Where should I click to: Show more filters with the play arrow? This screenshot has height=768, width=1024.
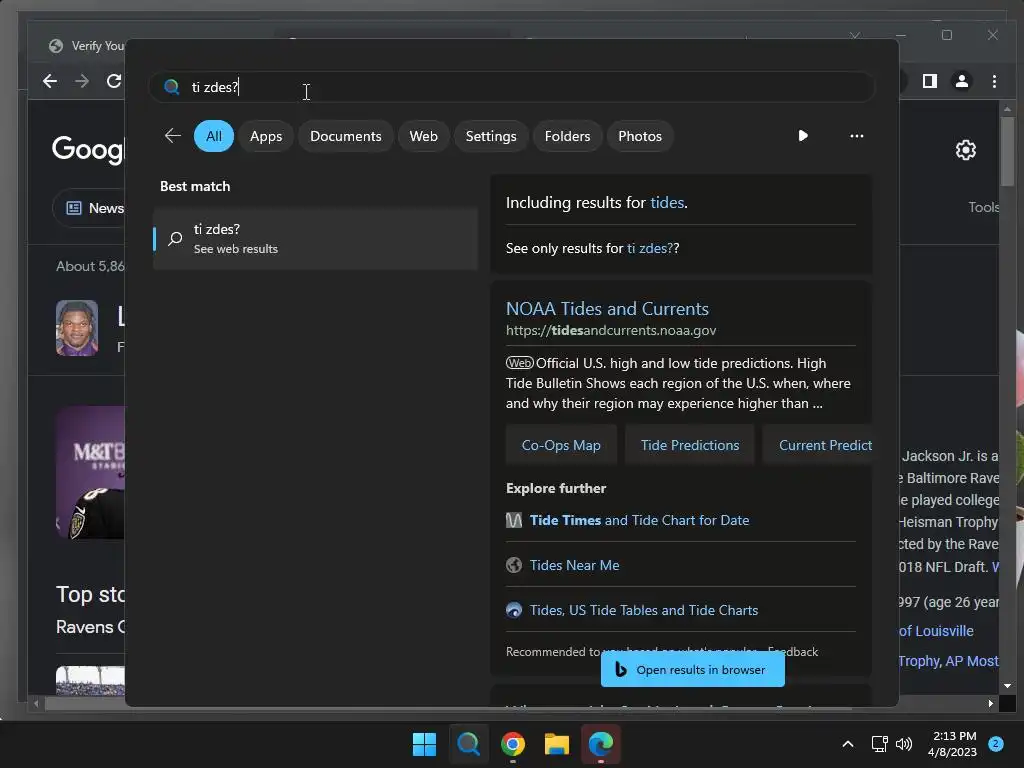click(x=803, y=136)
